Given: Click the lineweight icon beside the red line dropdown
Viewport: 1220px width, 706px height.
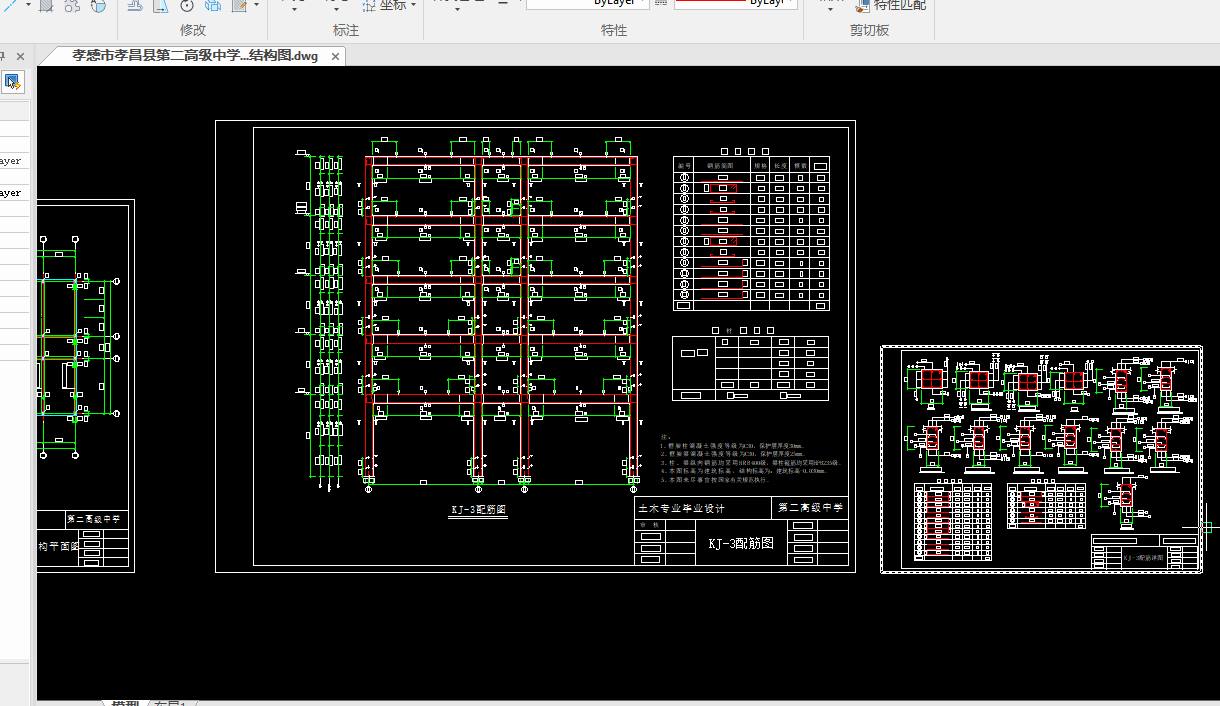Looking at the screenshot, I should (661, 4).
